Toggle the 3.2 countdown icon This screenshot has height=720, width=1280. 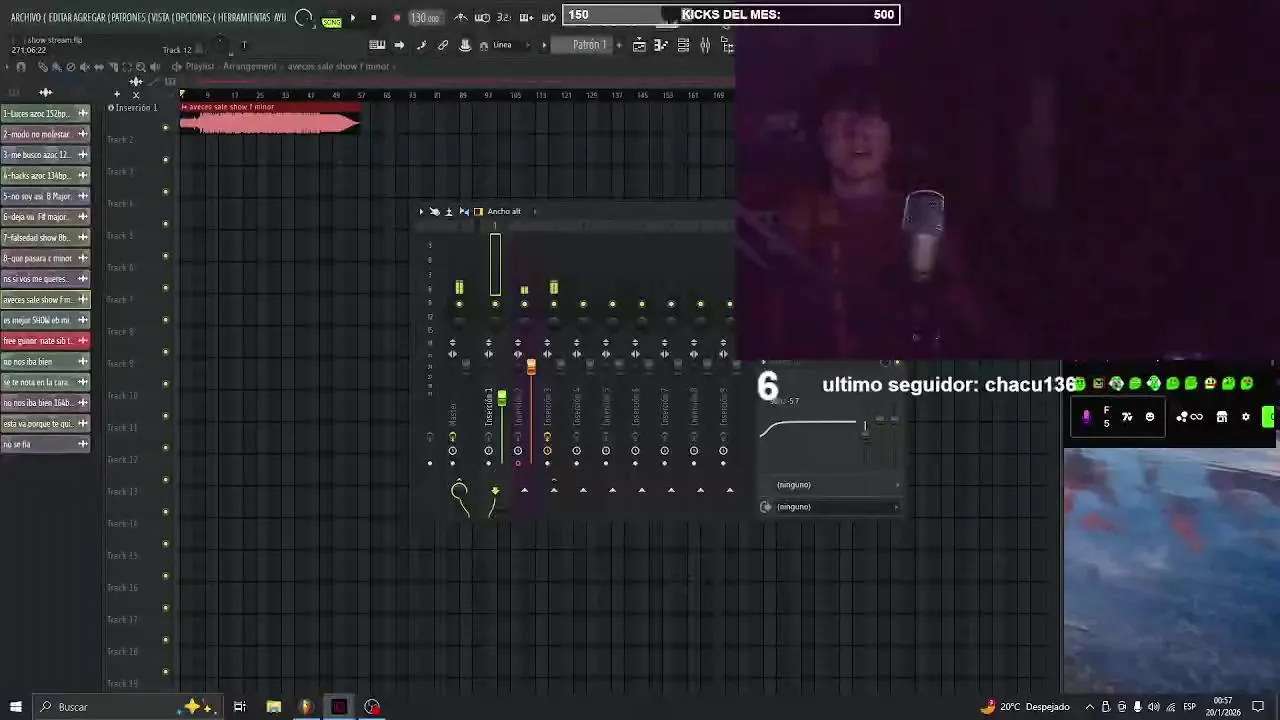pos(503,18)
